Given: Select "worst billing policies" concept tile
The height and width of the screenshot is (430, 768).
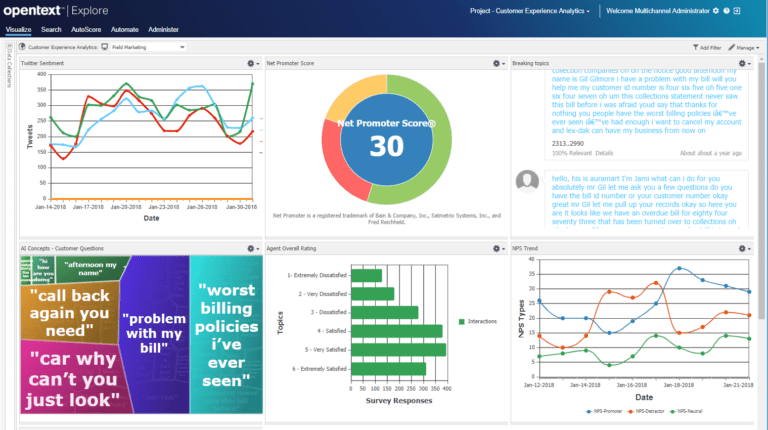Looking at the screenshot, I should pos(226,335).
